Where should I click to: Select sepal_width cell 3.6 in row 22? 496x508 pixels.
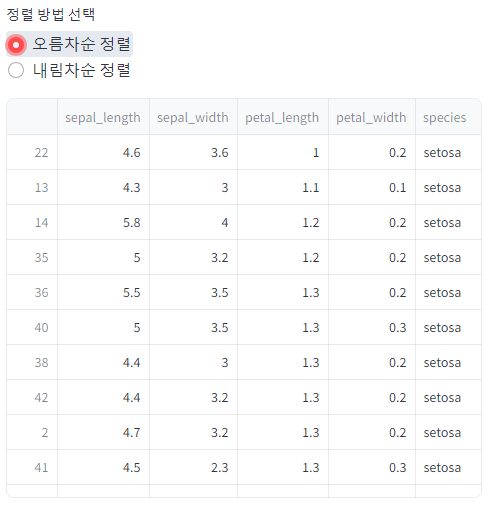click(193, 152)
